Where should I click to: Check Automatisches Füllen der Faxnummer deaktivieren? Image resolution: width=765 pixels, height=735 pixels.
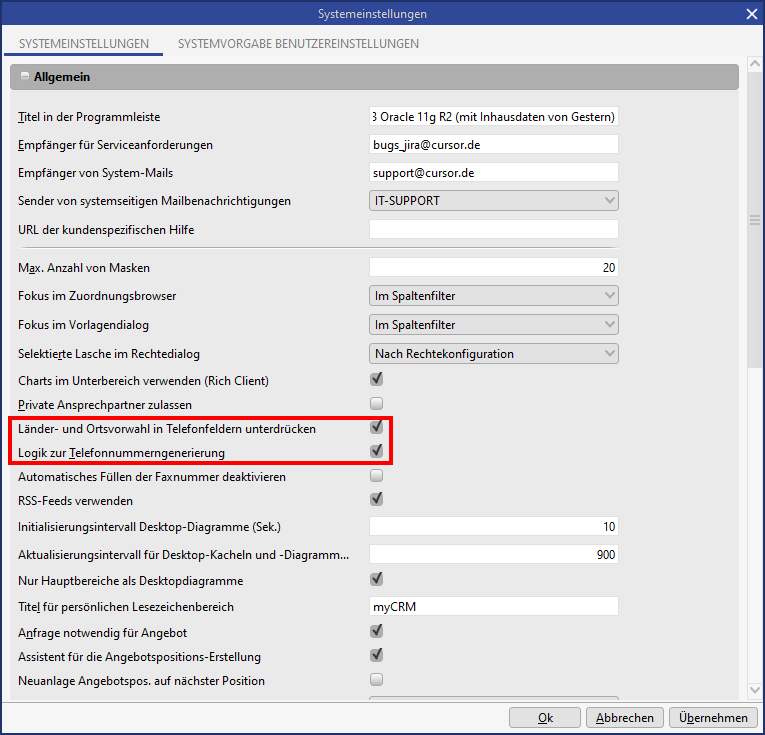tap(377, 476)
